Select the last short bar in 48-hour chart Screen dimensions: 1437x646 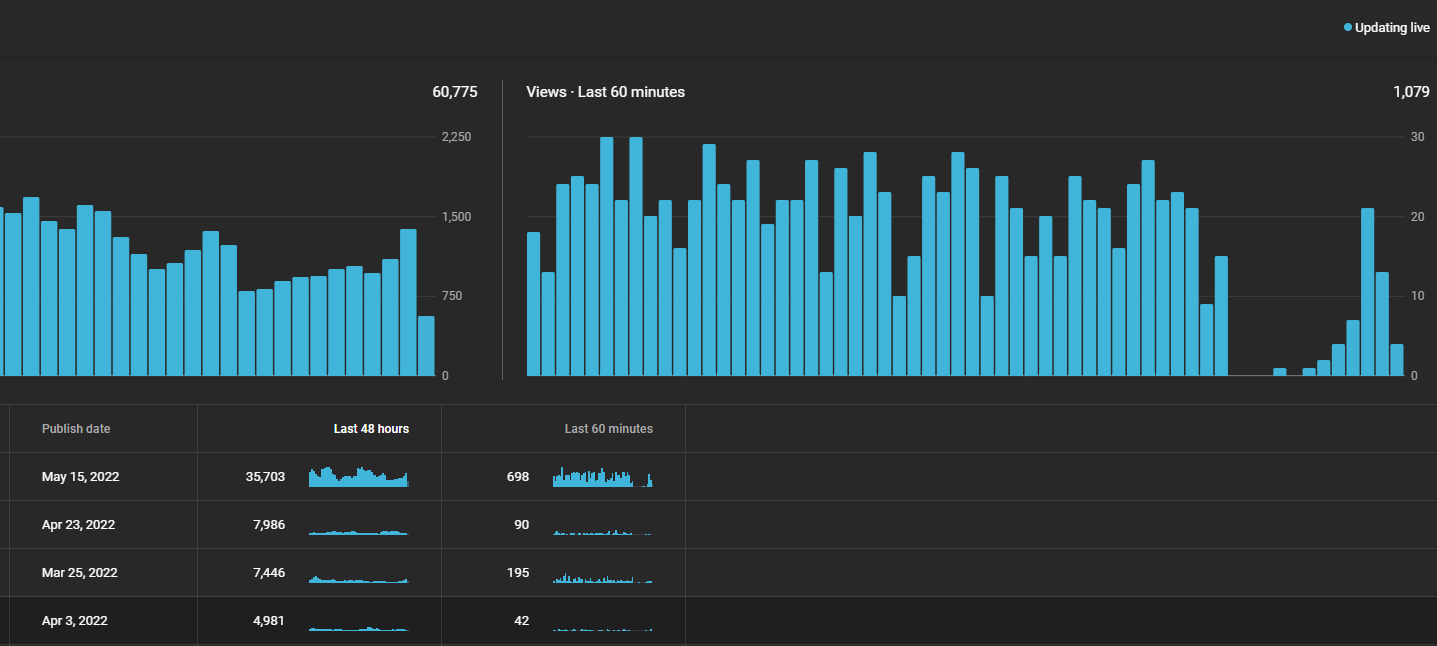pos(426,346)
